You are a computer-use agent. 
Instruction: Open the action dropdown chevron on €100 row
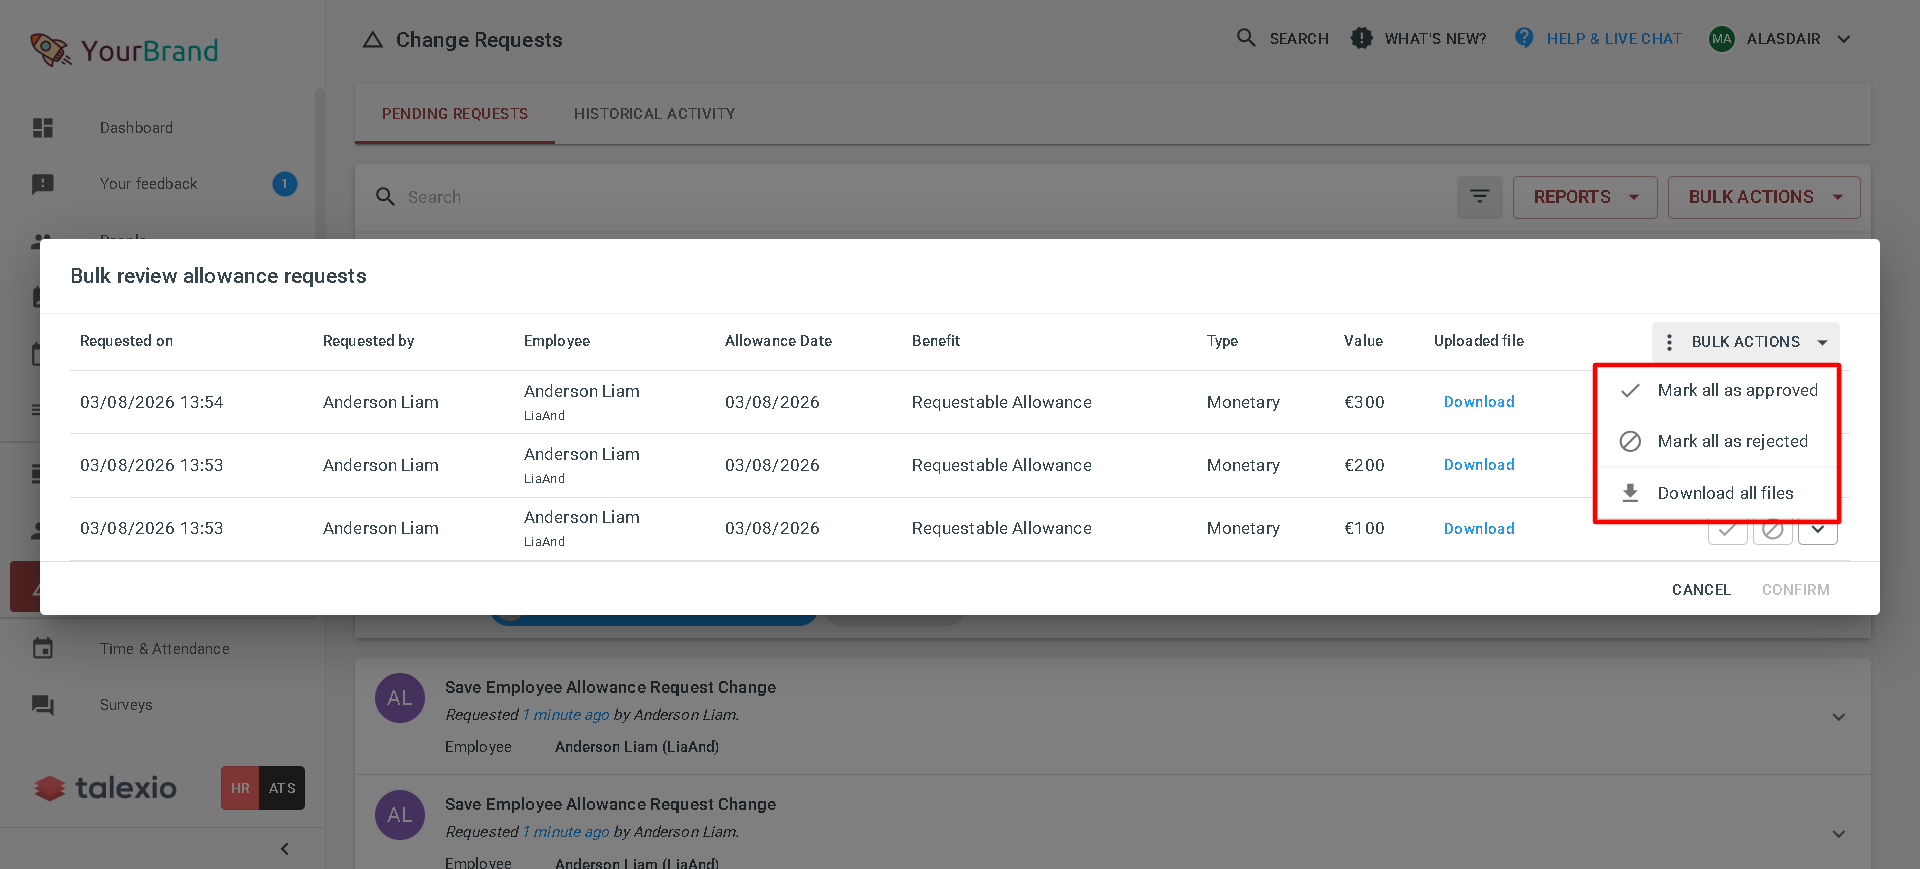tap(1818, 531)
